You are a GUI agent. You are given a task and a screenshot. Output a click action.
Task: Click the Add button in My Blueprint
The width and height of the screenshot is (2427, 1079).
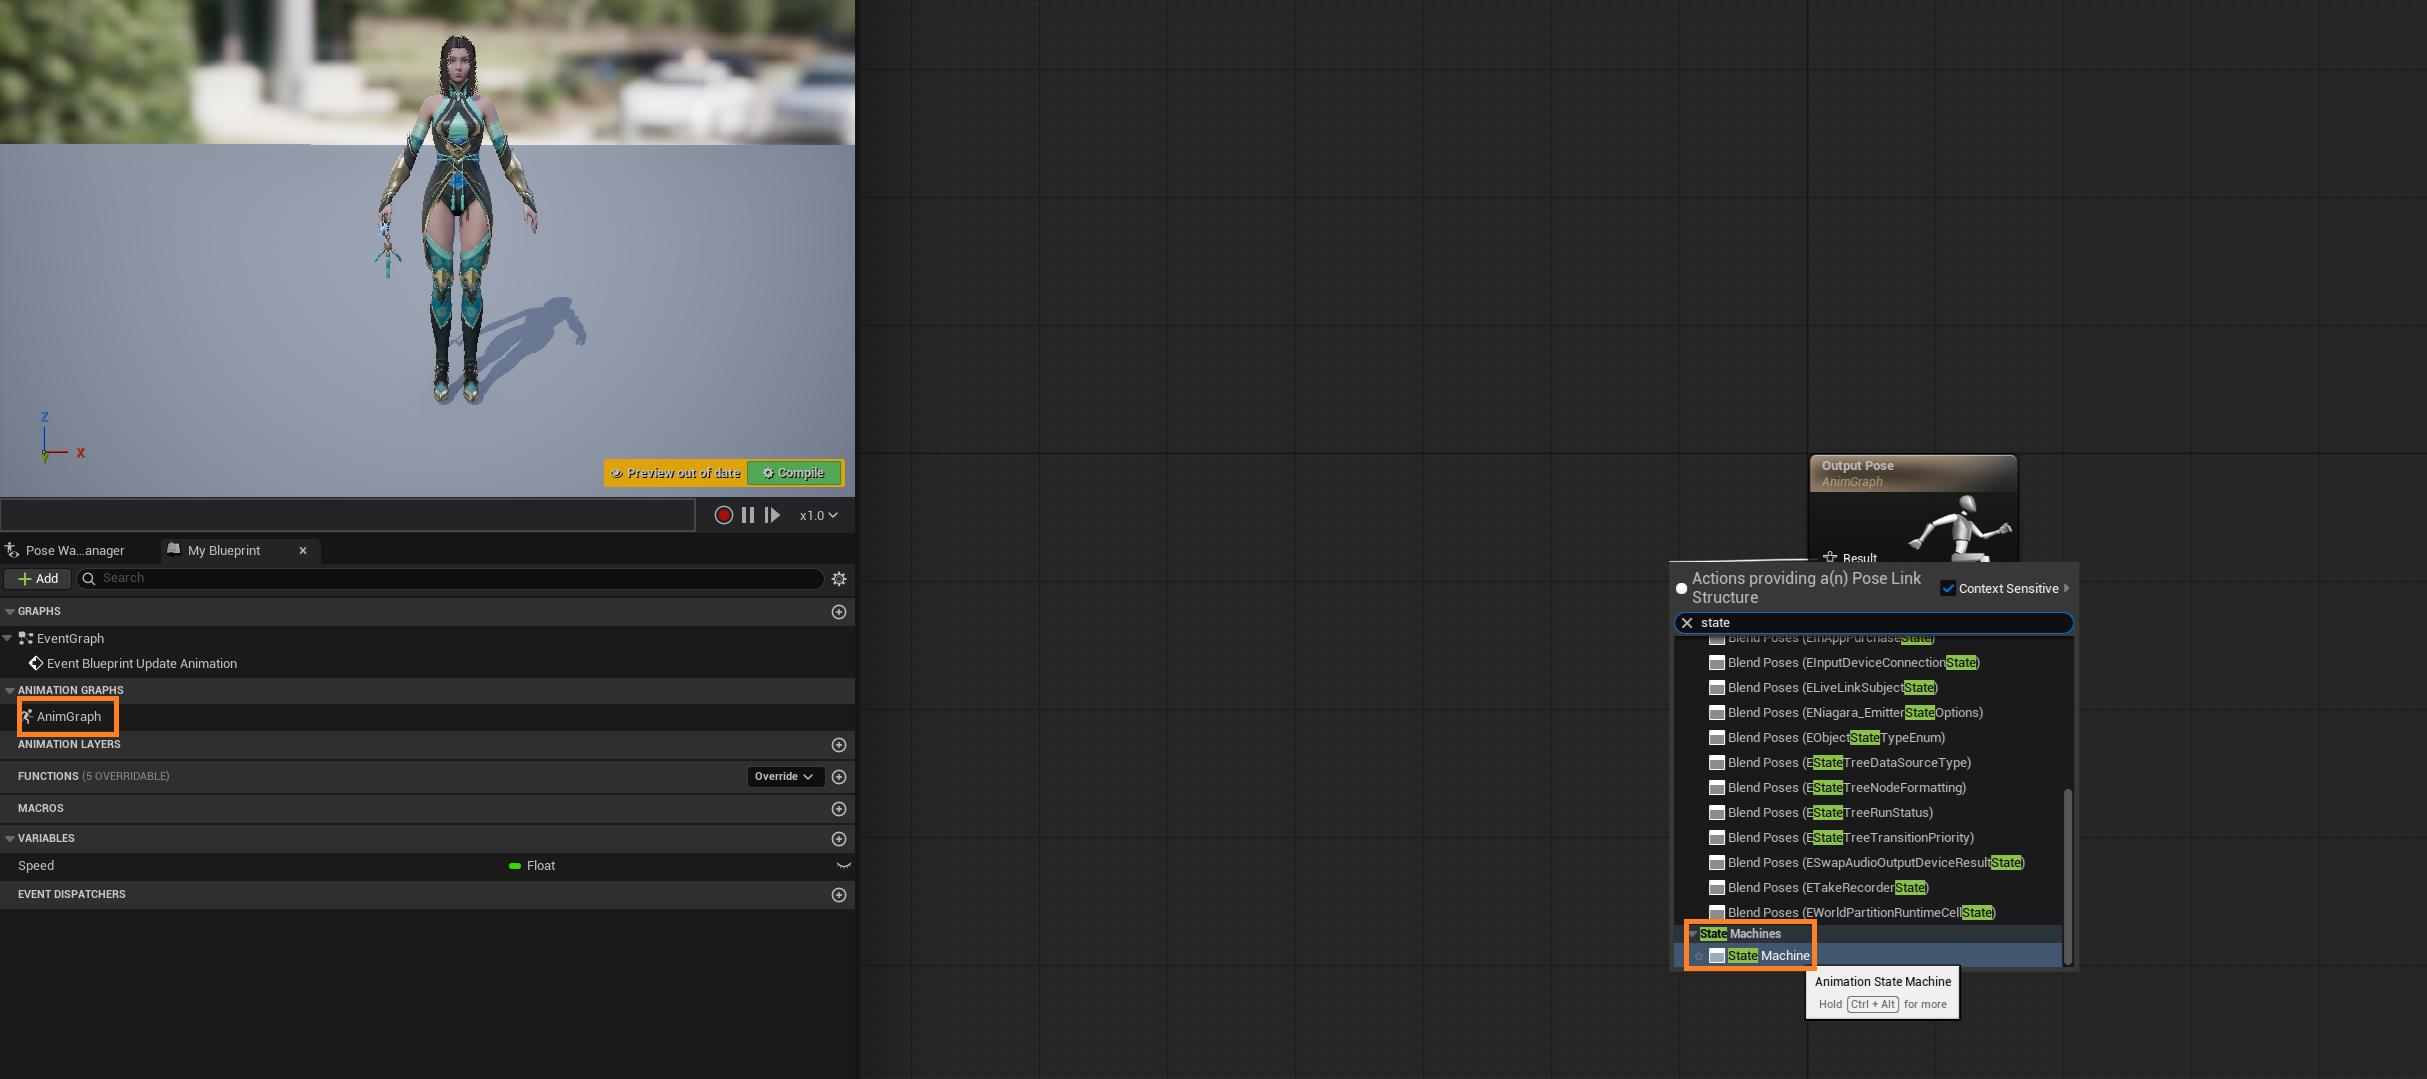(x=38, y=579)
